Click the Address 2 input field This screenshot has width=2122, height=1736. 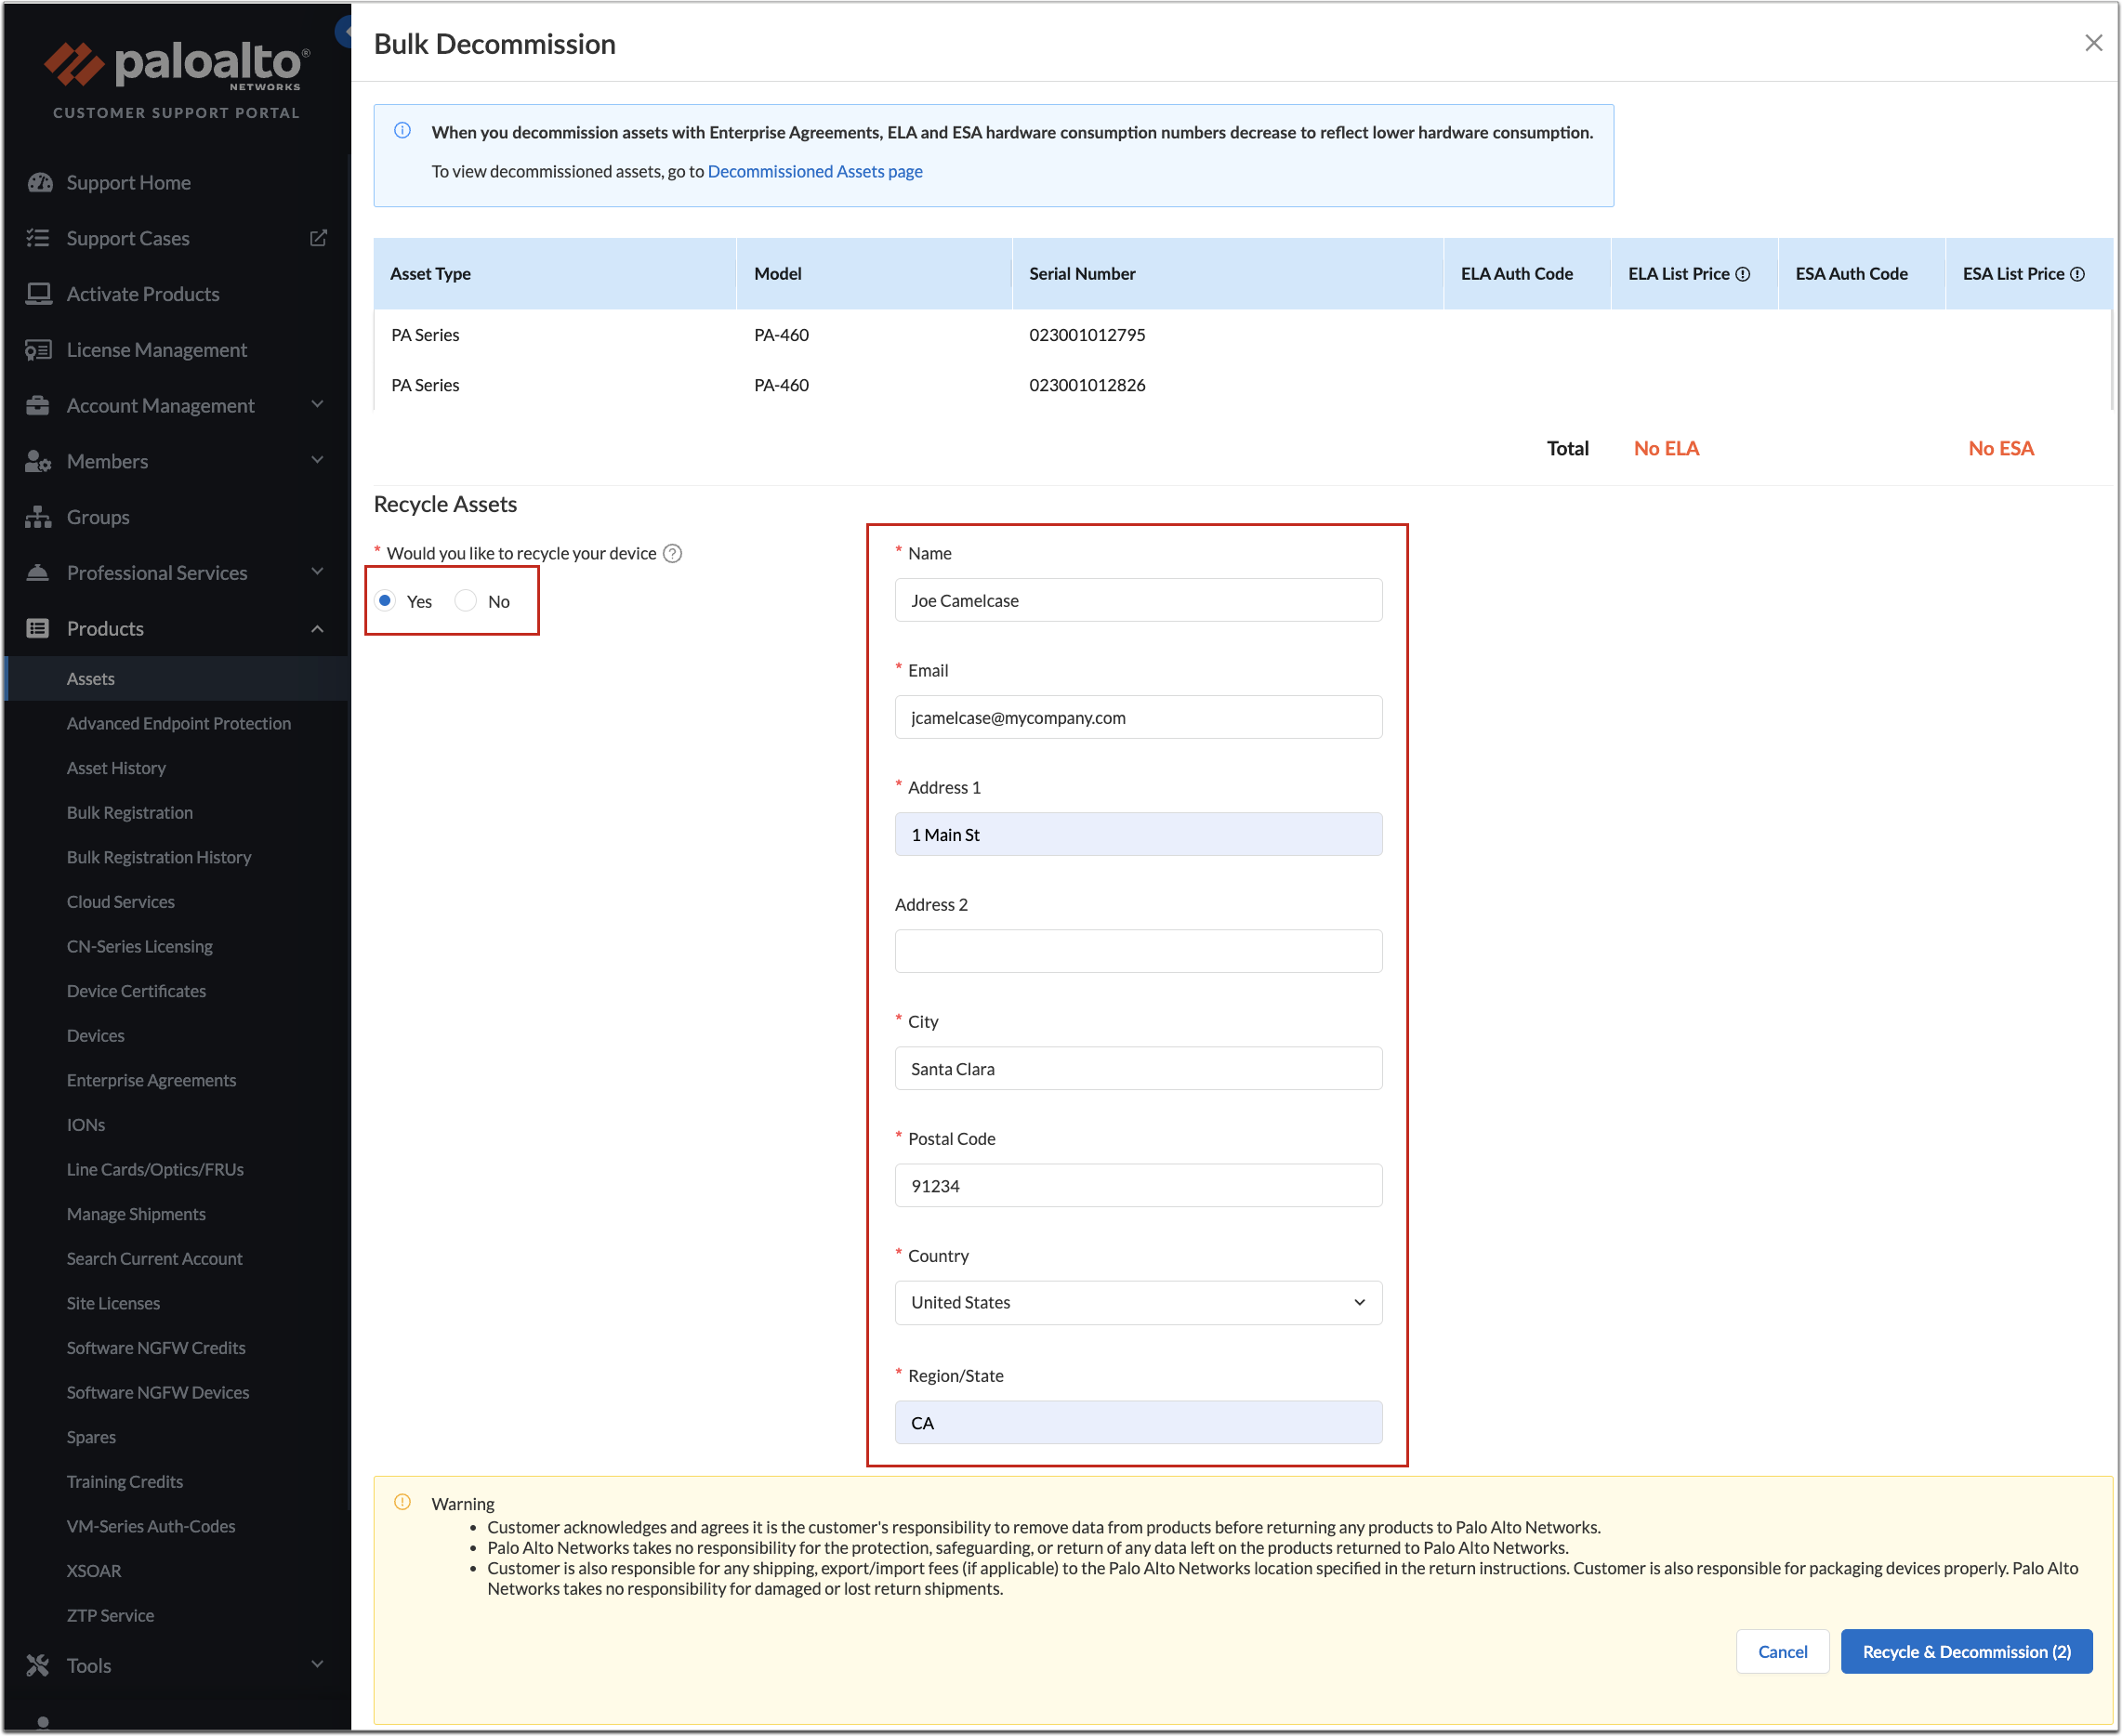point(1138,951)
